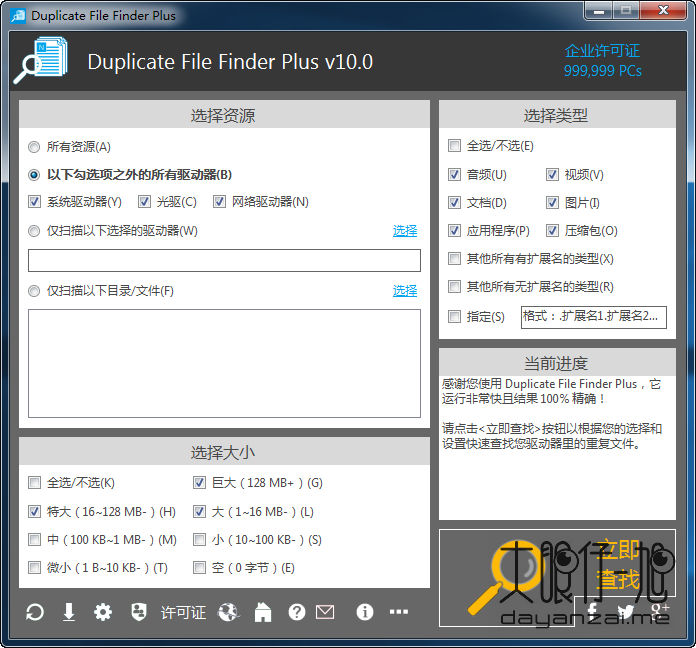The image size is (696, 648).
Task: Uncheck the 系统驱动器(Y) checkbox
Action: click(x=34, y=202)
